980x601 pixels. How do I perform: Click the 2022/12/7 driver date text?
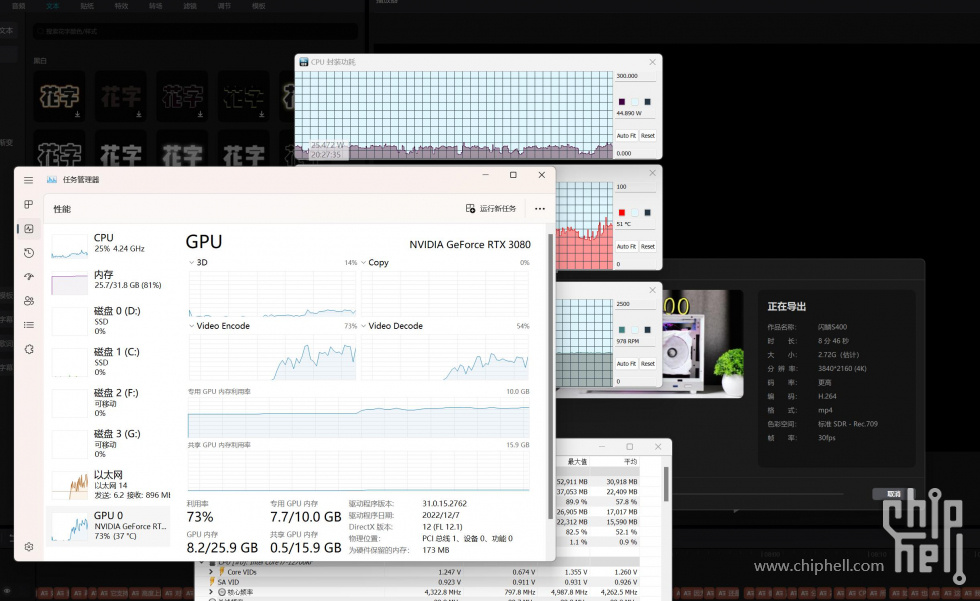(441, 515)
